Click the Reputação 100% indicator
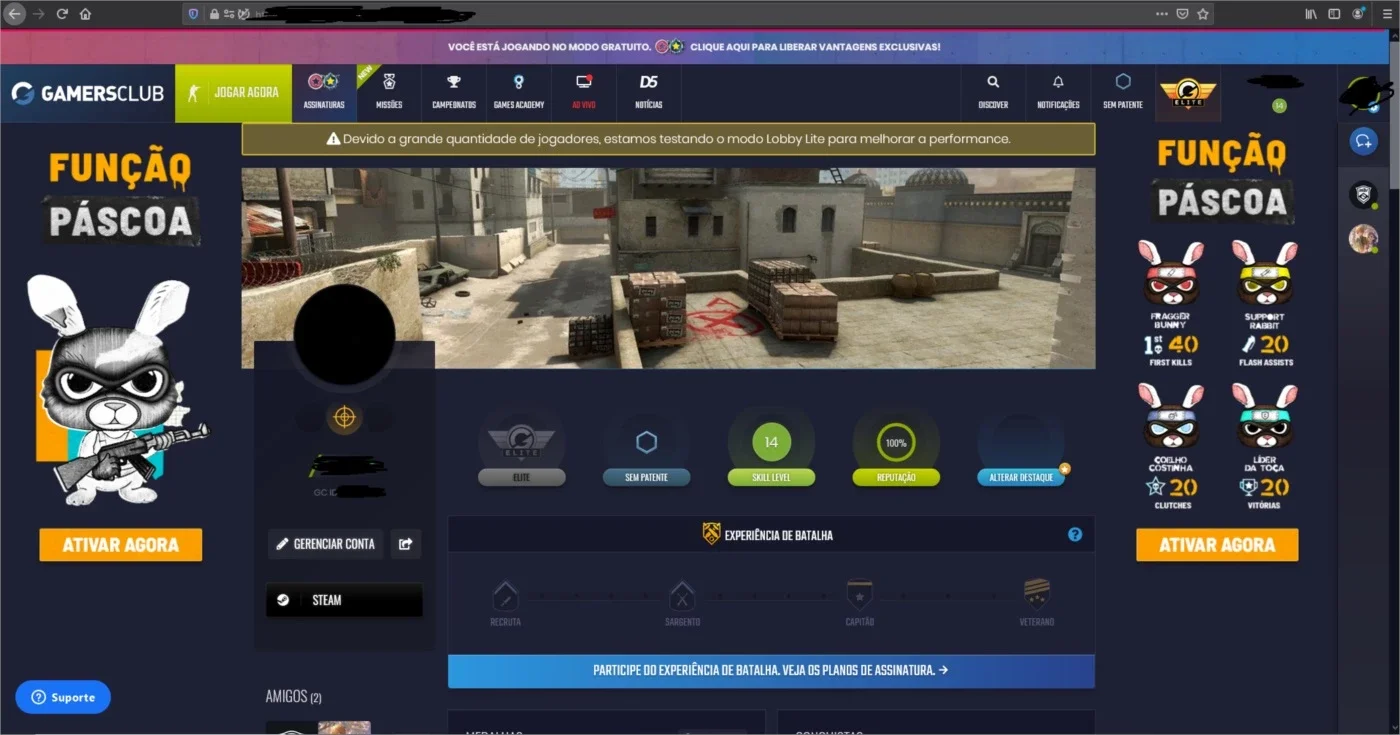The width and height of the screenshot is (1400, 735). tap(896, 448)
